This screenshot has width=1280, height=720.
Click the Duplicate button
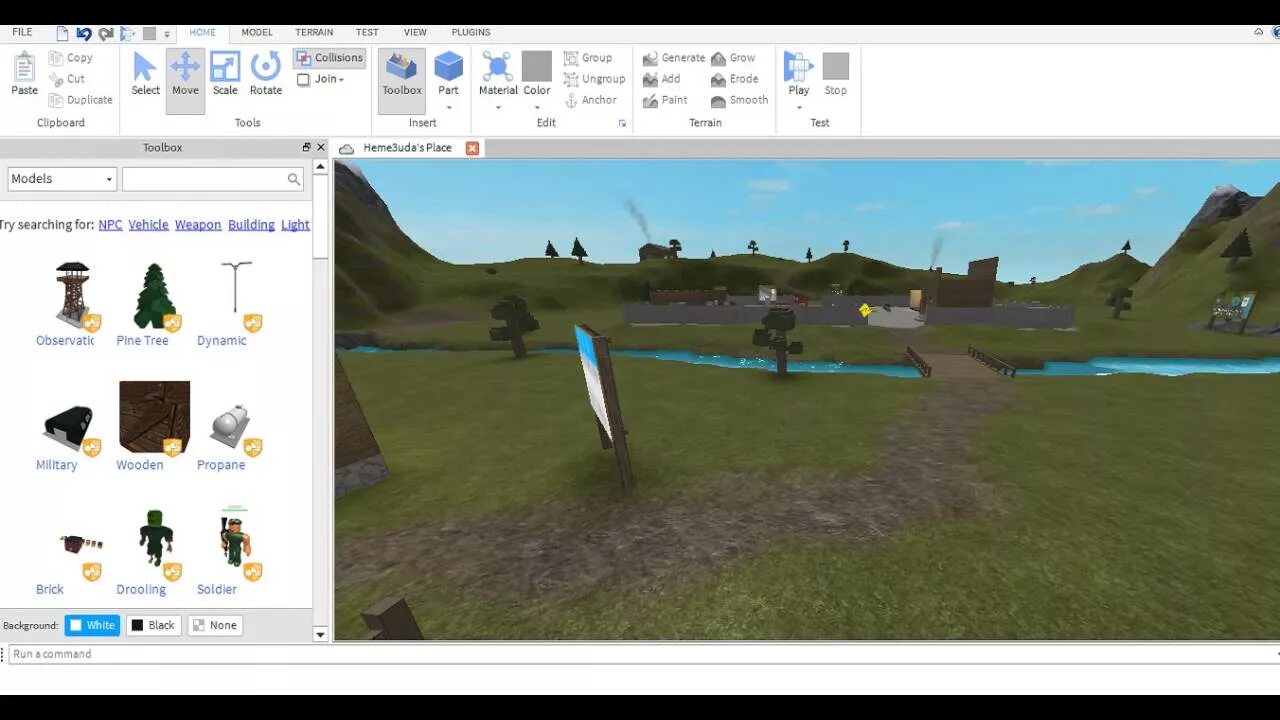click(81, 100)
